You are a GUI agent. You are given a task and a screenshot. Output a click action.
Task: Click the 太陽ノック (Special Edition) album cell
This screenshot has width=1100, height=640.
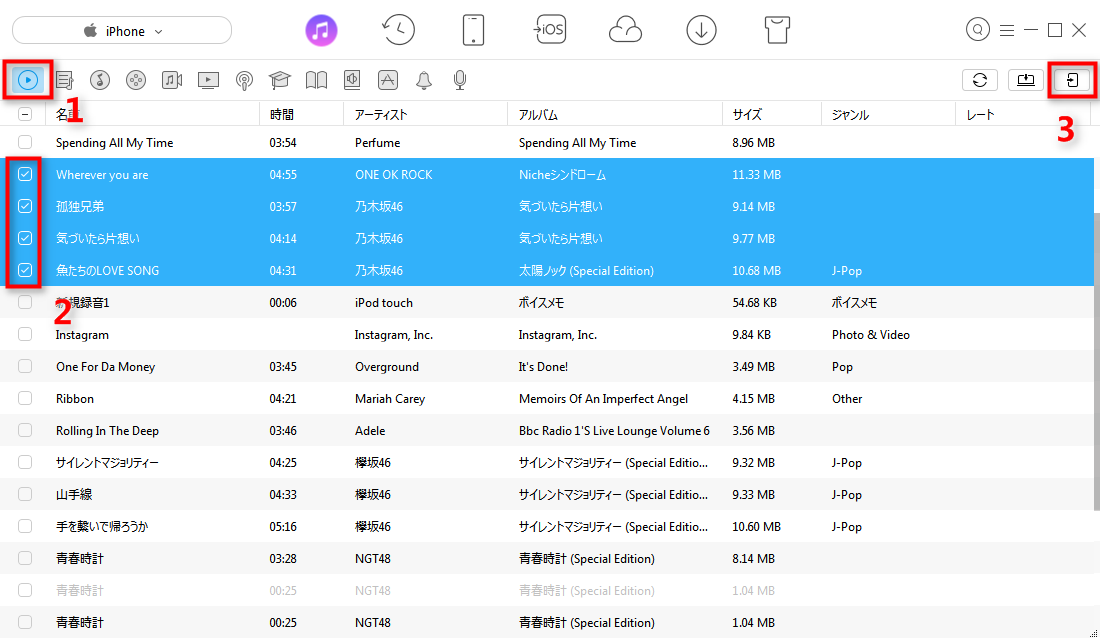click(x=586, y=271)
